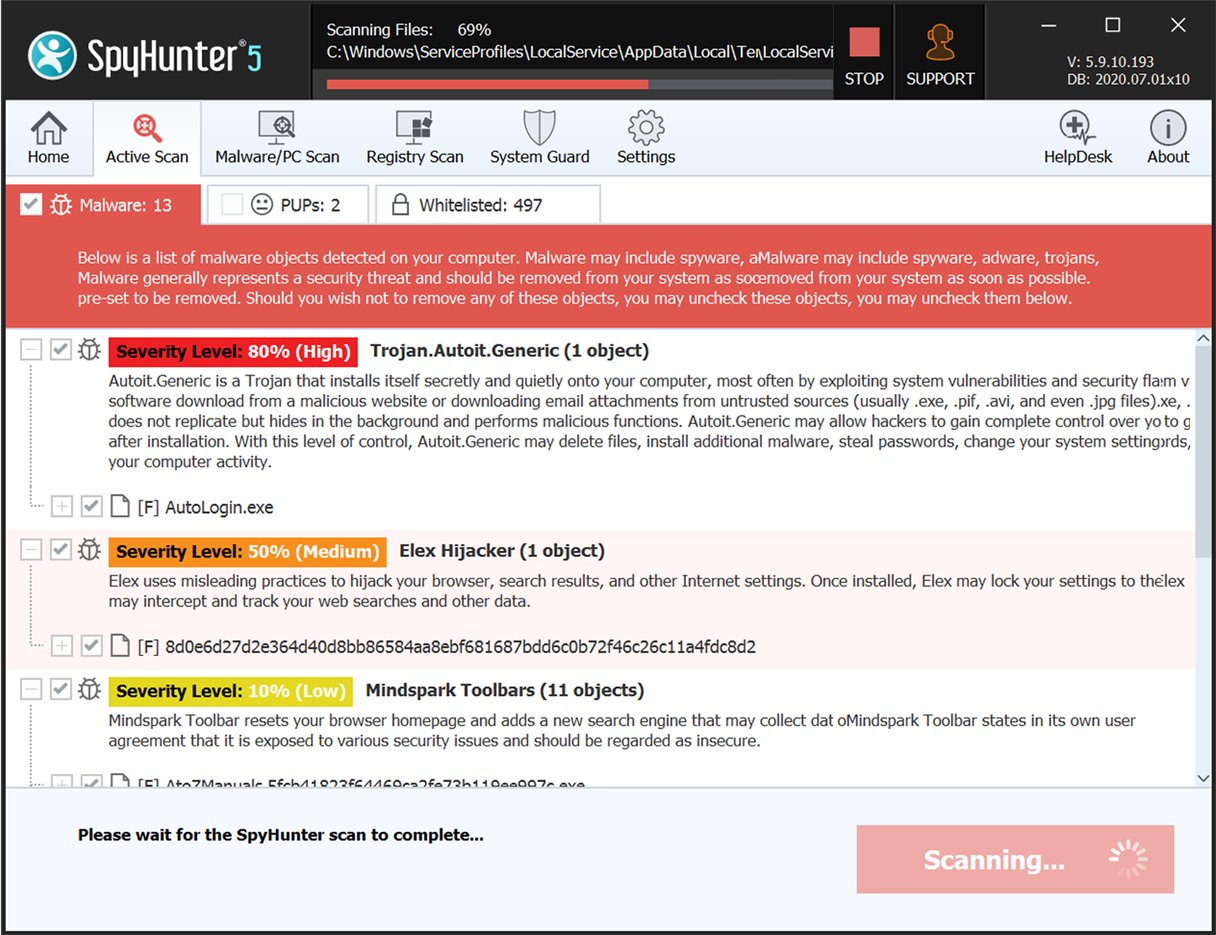Screen dimensions: 1216x935
Task: Toggle the PUPs tab checkbox
Action: point(232,205)
